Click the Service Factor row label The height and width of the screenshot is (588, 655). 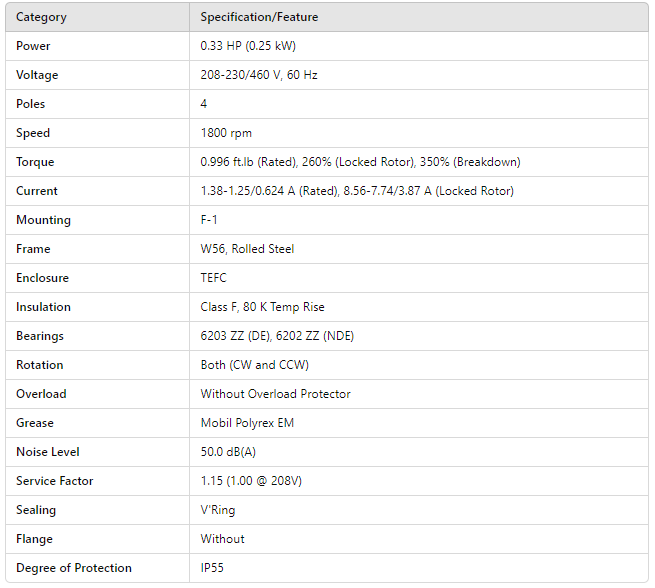point(55,481)
